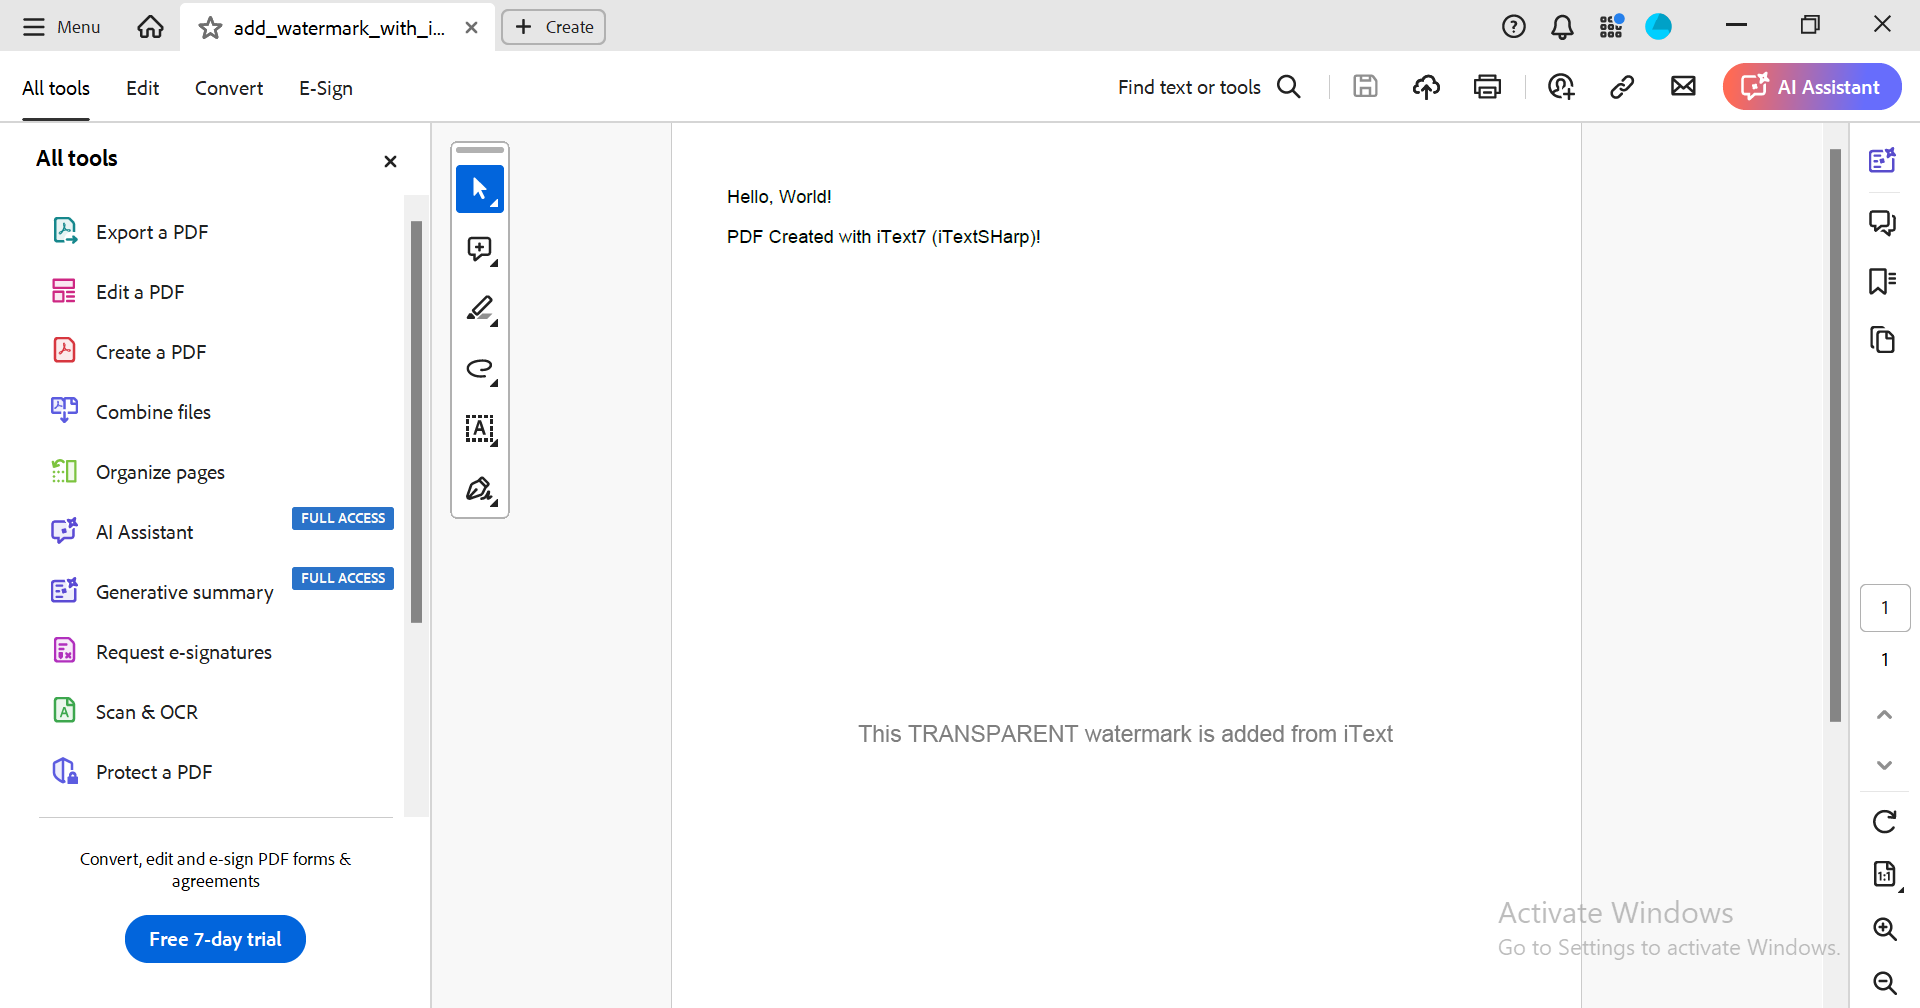The width and height of the screenshot is (1920, 1008).
Task: Close the All tools panel
Action: pos(390,161)
